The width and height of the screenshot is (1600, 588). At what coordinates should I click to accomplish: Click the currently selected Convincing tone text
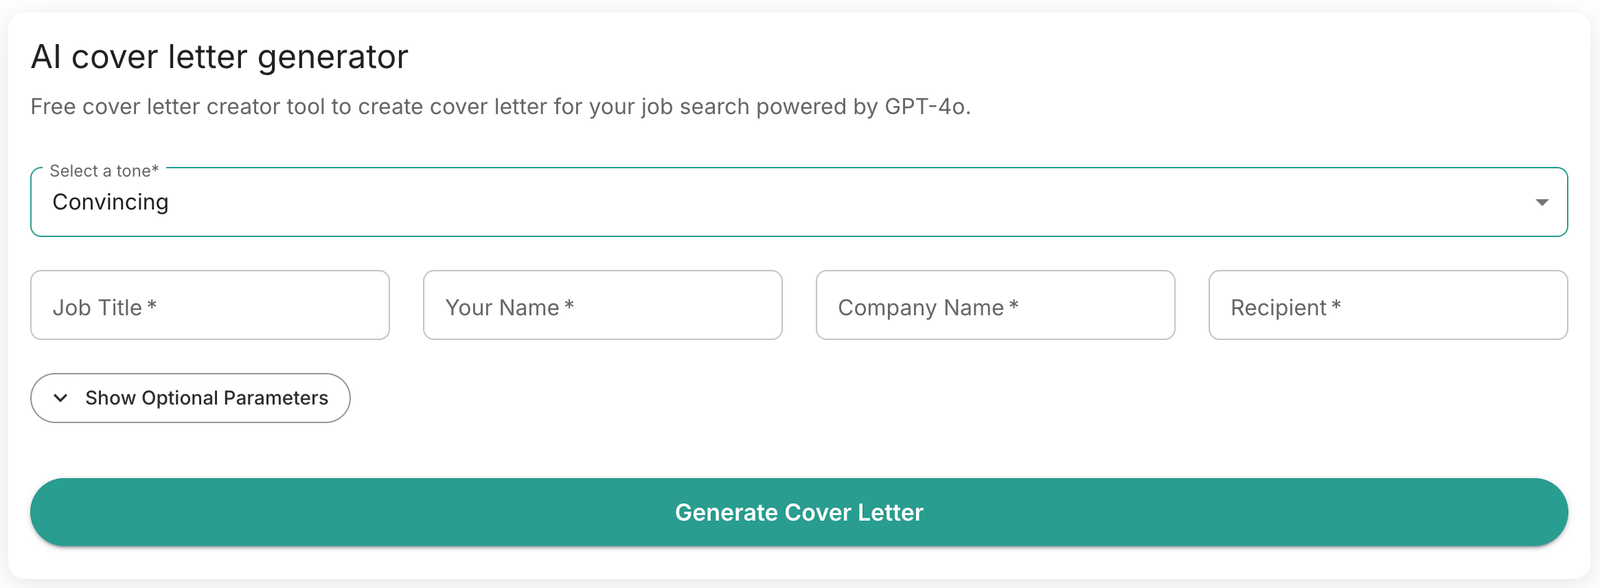tap(111, 202)
